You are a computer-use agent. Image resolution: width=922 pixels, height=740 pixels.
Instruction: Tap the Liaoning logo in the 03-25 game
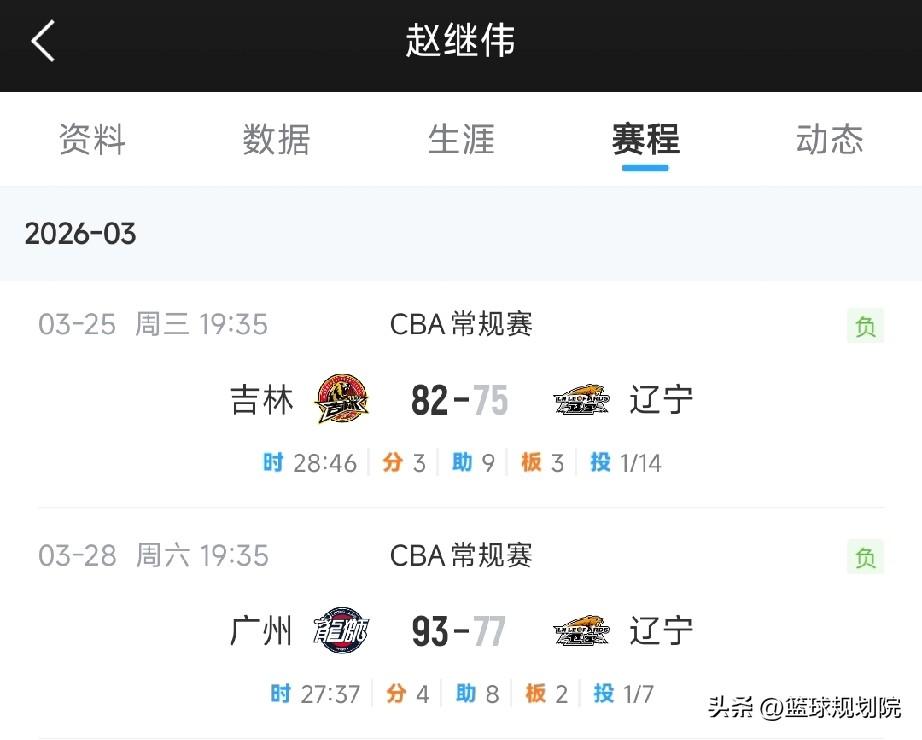(x=582, y=400)
